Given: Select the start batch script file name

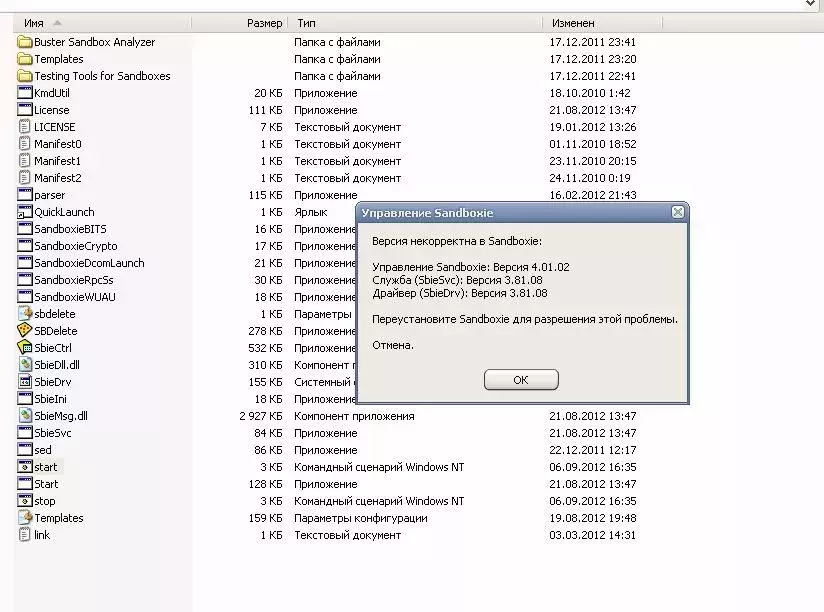Looking at the screenshot, I should (46, 467).
